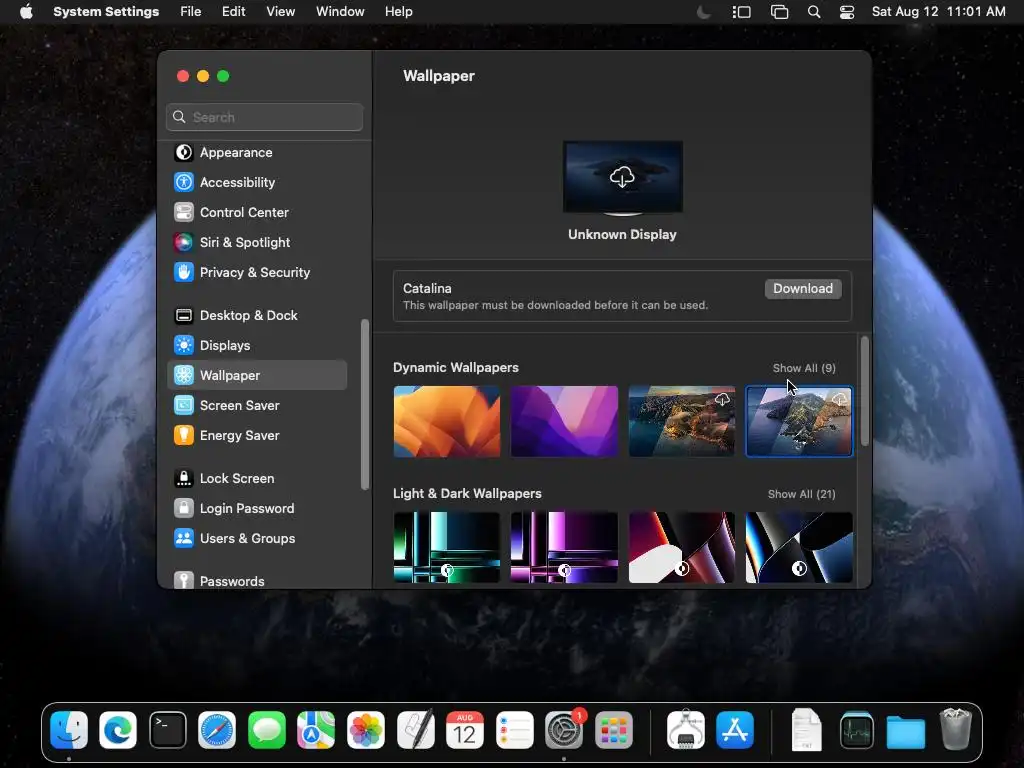Open Messages app in Dock
Screen dimensions: 1024x768
tap(267, 730)
